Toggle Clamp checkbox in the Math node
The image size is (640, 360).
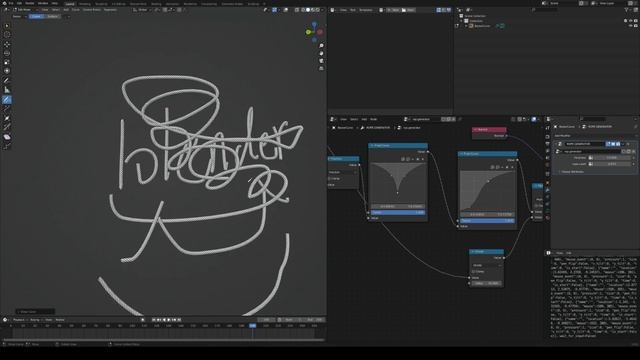[x=474, y=271]
